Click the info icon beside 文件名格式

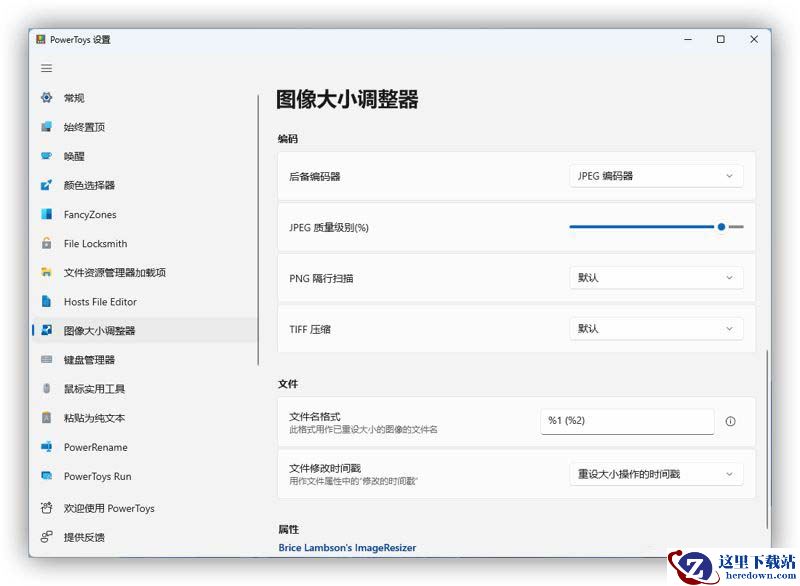[x=731, y=421]
